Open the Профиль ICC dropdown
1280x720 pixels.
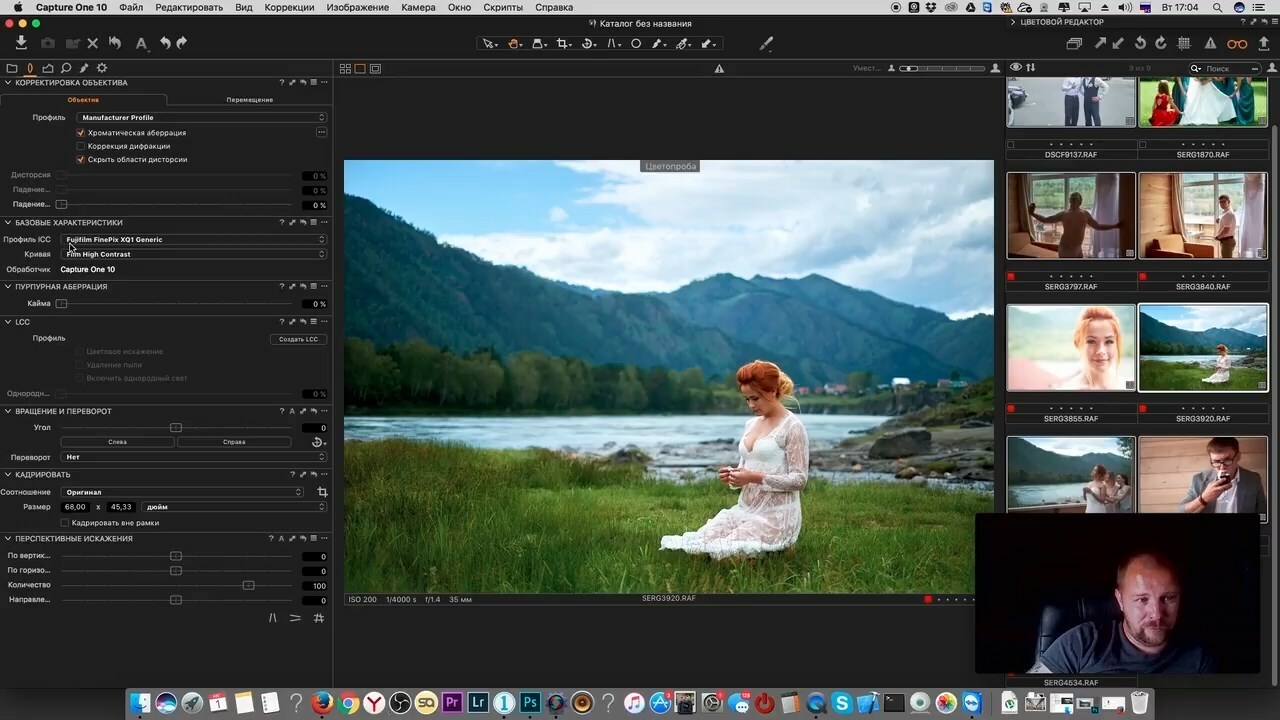click(195, 240)
